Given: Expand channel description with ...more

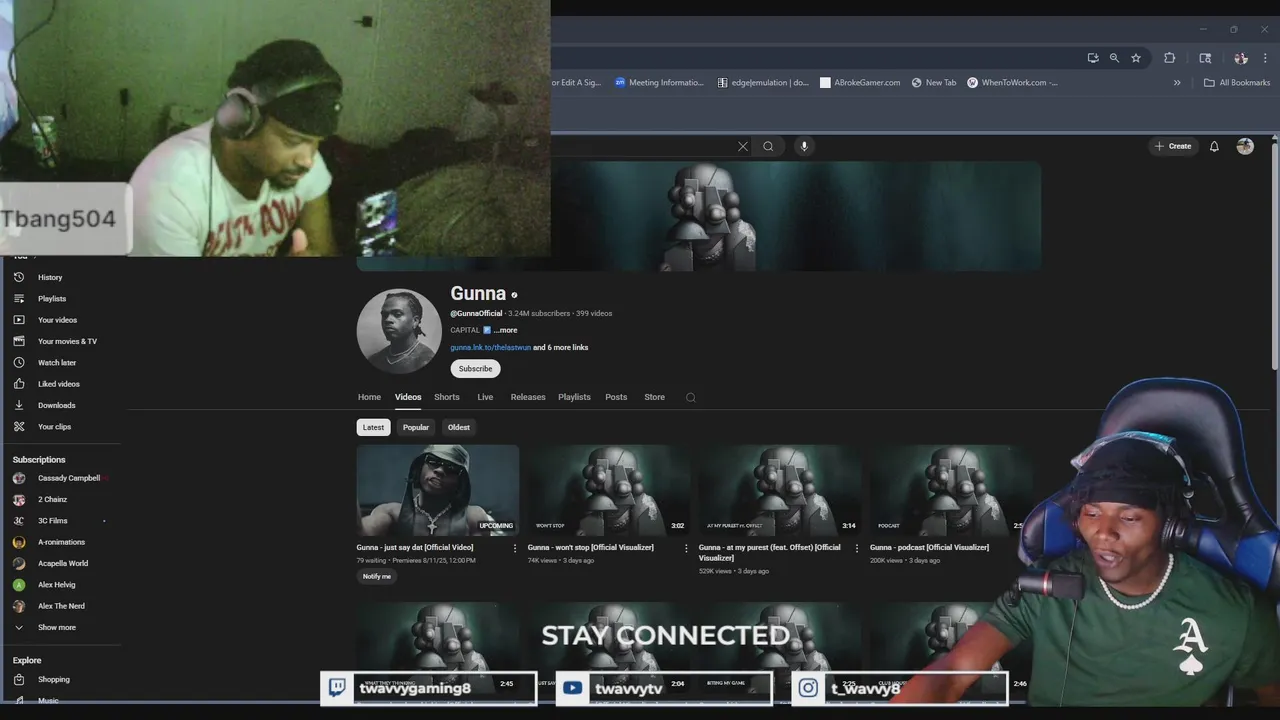Looking at the screenshot, I should pos(505,330).
